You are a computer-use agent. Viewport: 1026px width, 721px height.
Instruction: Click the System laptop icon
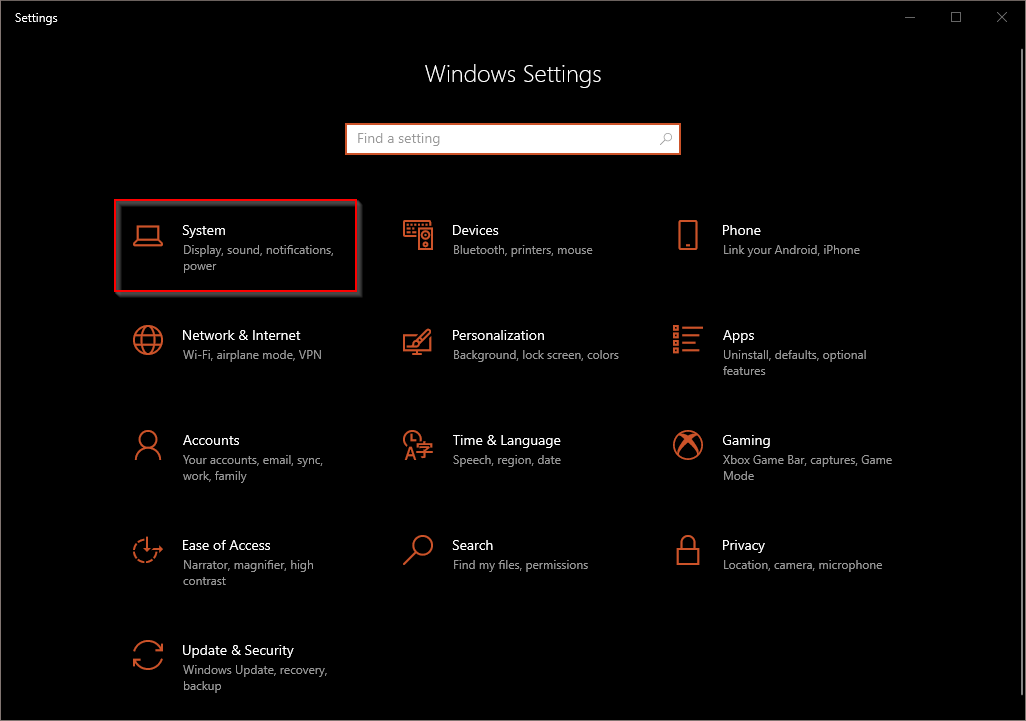pyautogui.click(x=148, y=236)
